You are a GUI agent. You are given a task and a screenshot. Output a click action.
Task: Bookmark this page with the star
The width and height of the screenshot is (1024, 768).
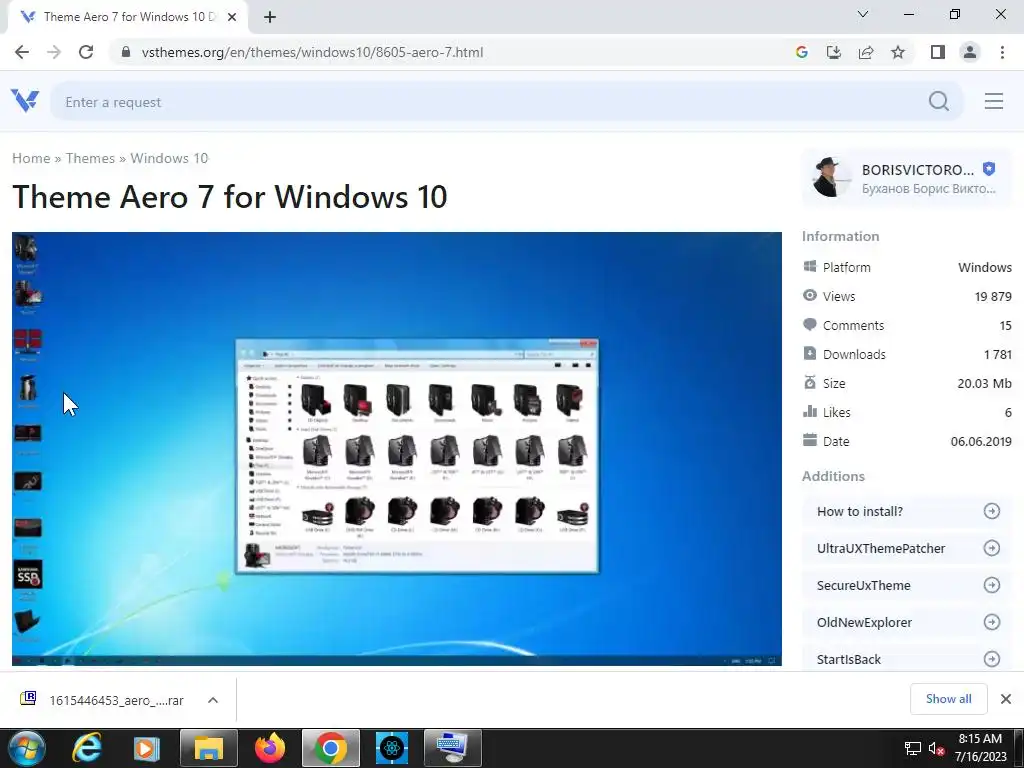898,52
